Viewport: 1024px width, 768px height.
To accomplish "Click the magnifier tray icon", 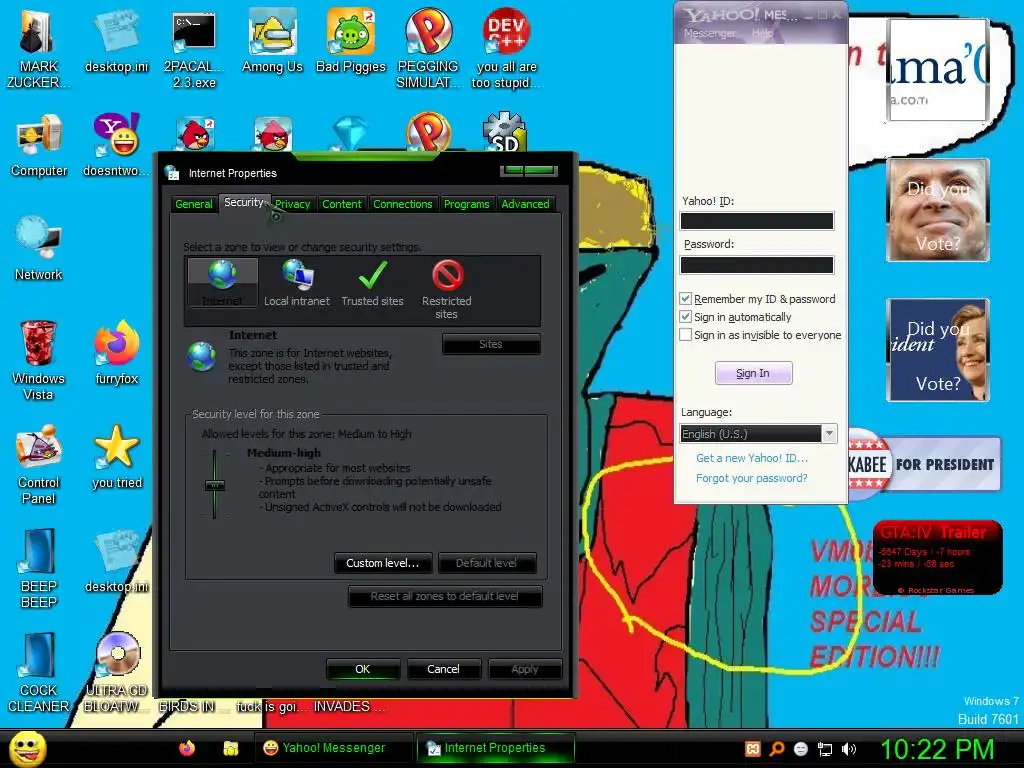I will coord(777,749).
